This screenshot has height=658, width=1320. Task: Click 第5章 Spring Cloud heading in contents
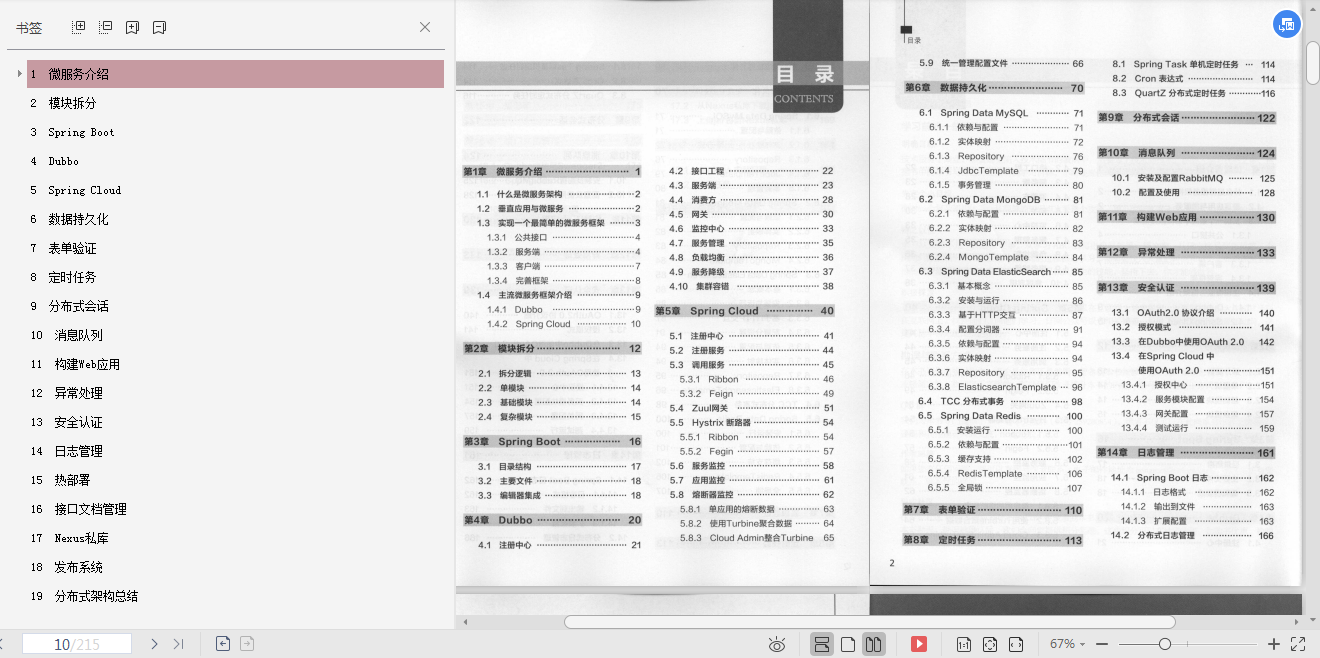(744, 311)
